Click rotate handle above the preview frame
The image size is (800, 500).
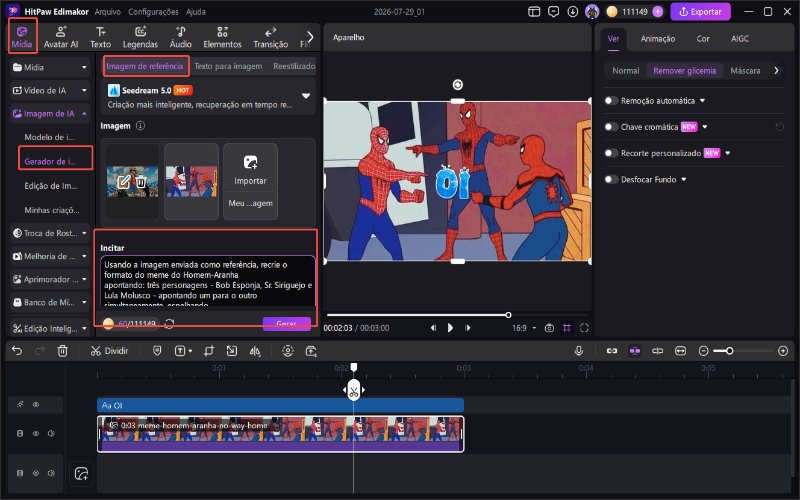458,85
